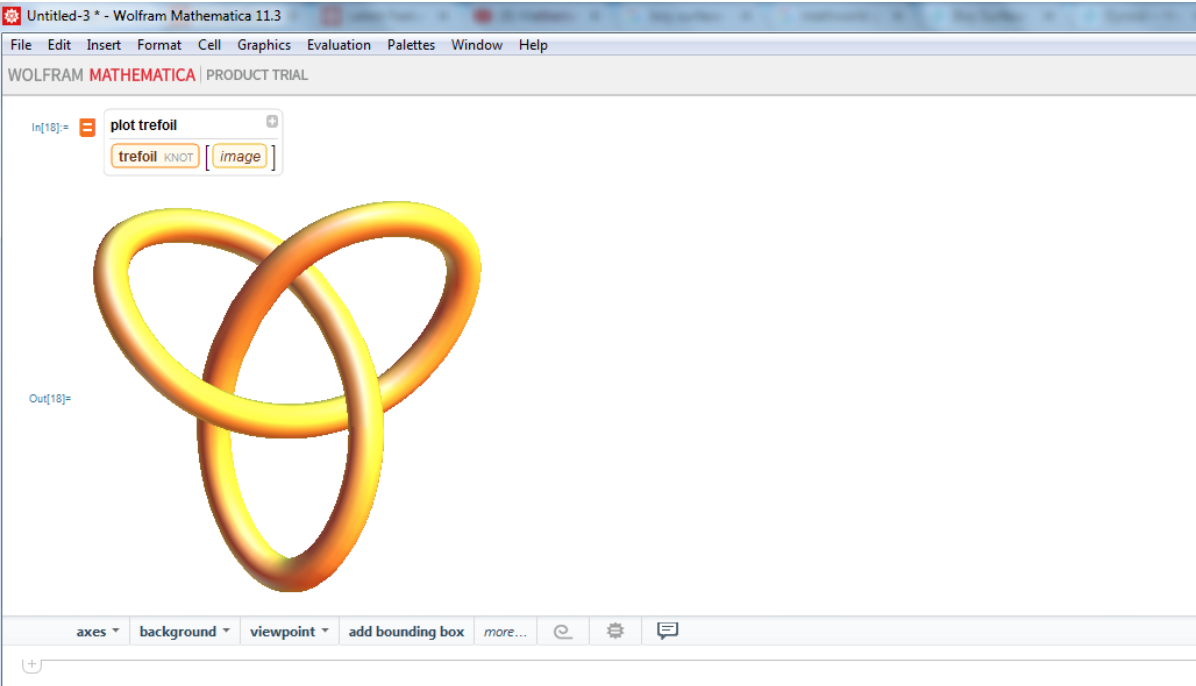Image resolution: width=1196 pixels, height=686 pixels.
Task: Click the image property token
Action: 240,157
